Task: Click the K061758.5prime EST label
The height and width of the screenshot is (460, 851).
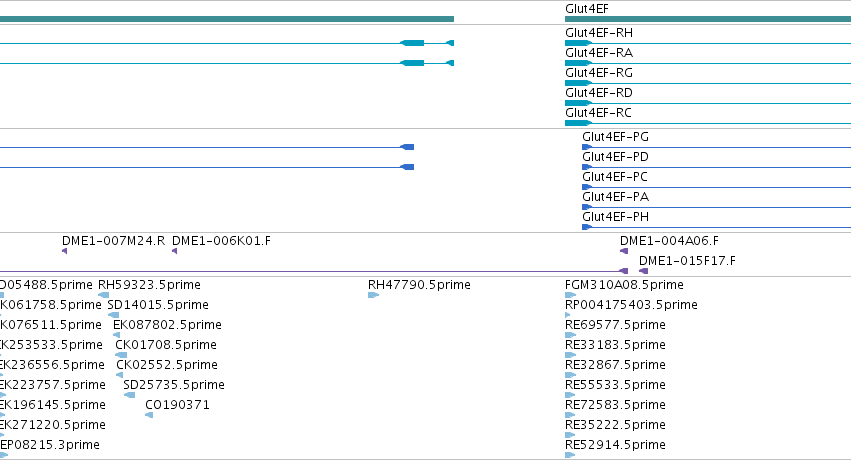Action: pyautogui.click(x=51, y=305)
